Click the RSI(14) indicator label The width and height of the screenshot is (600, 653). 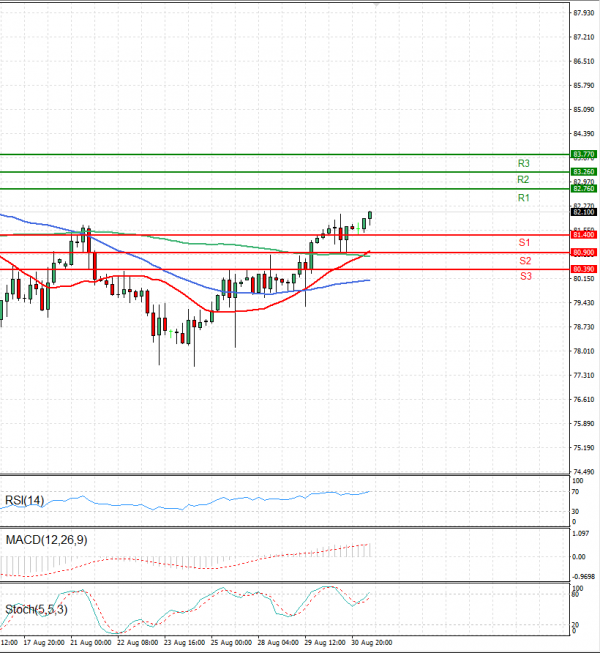click(x=24, y=500)
